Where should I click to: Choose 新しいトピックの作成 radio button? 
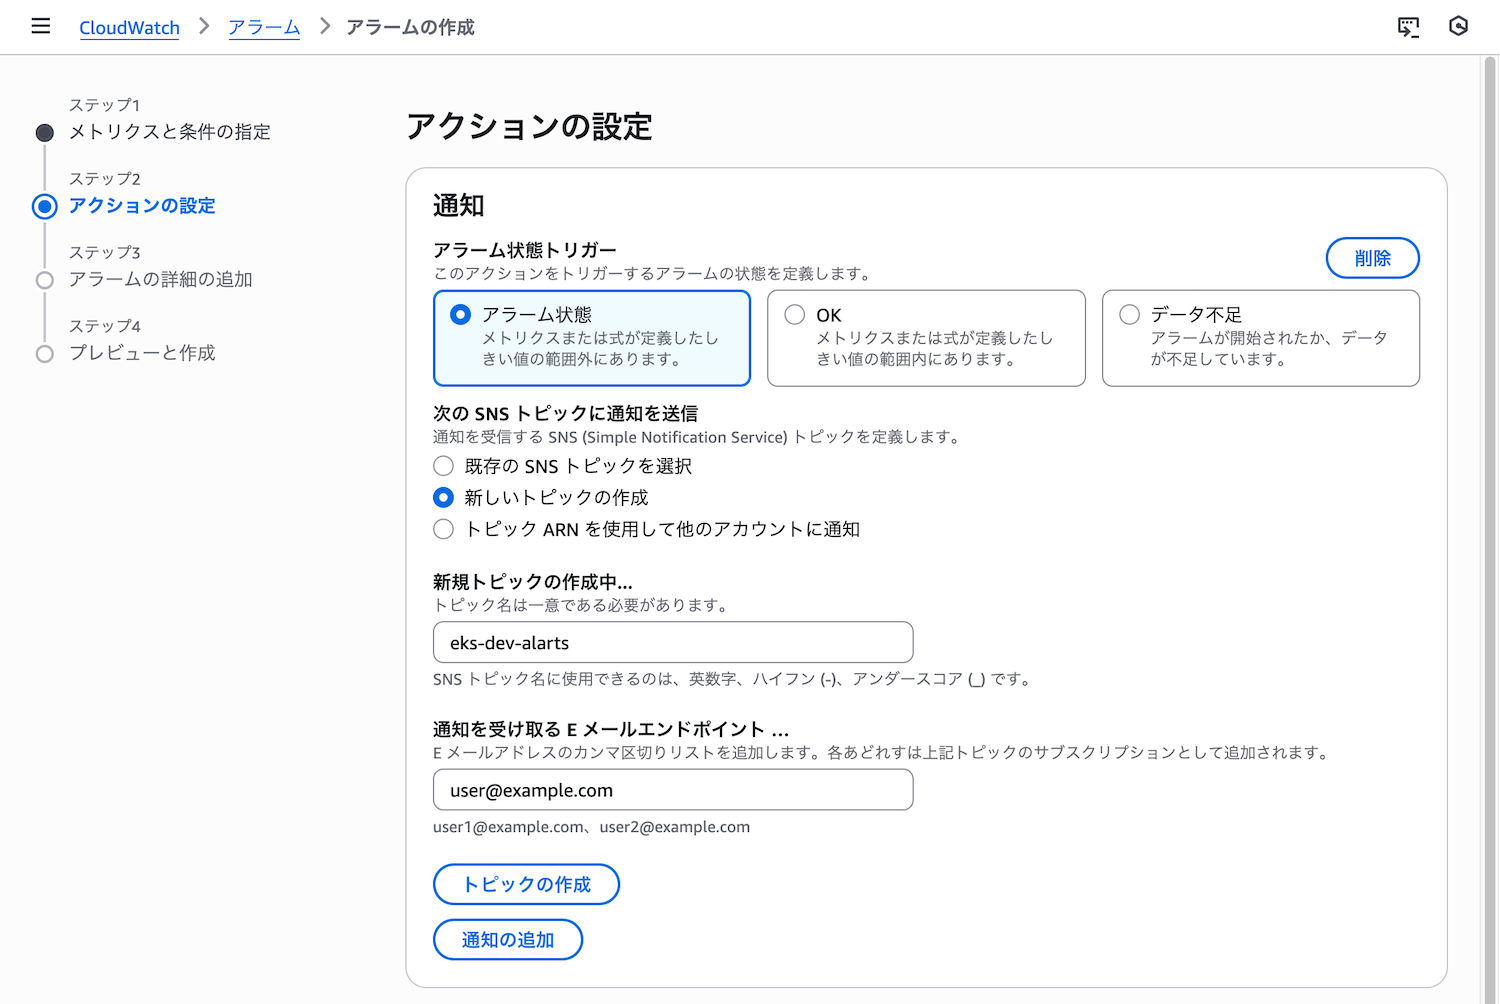(x=444, y=498)
